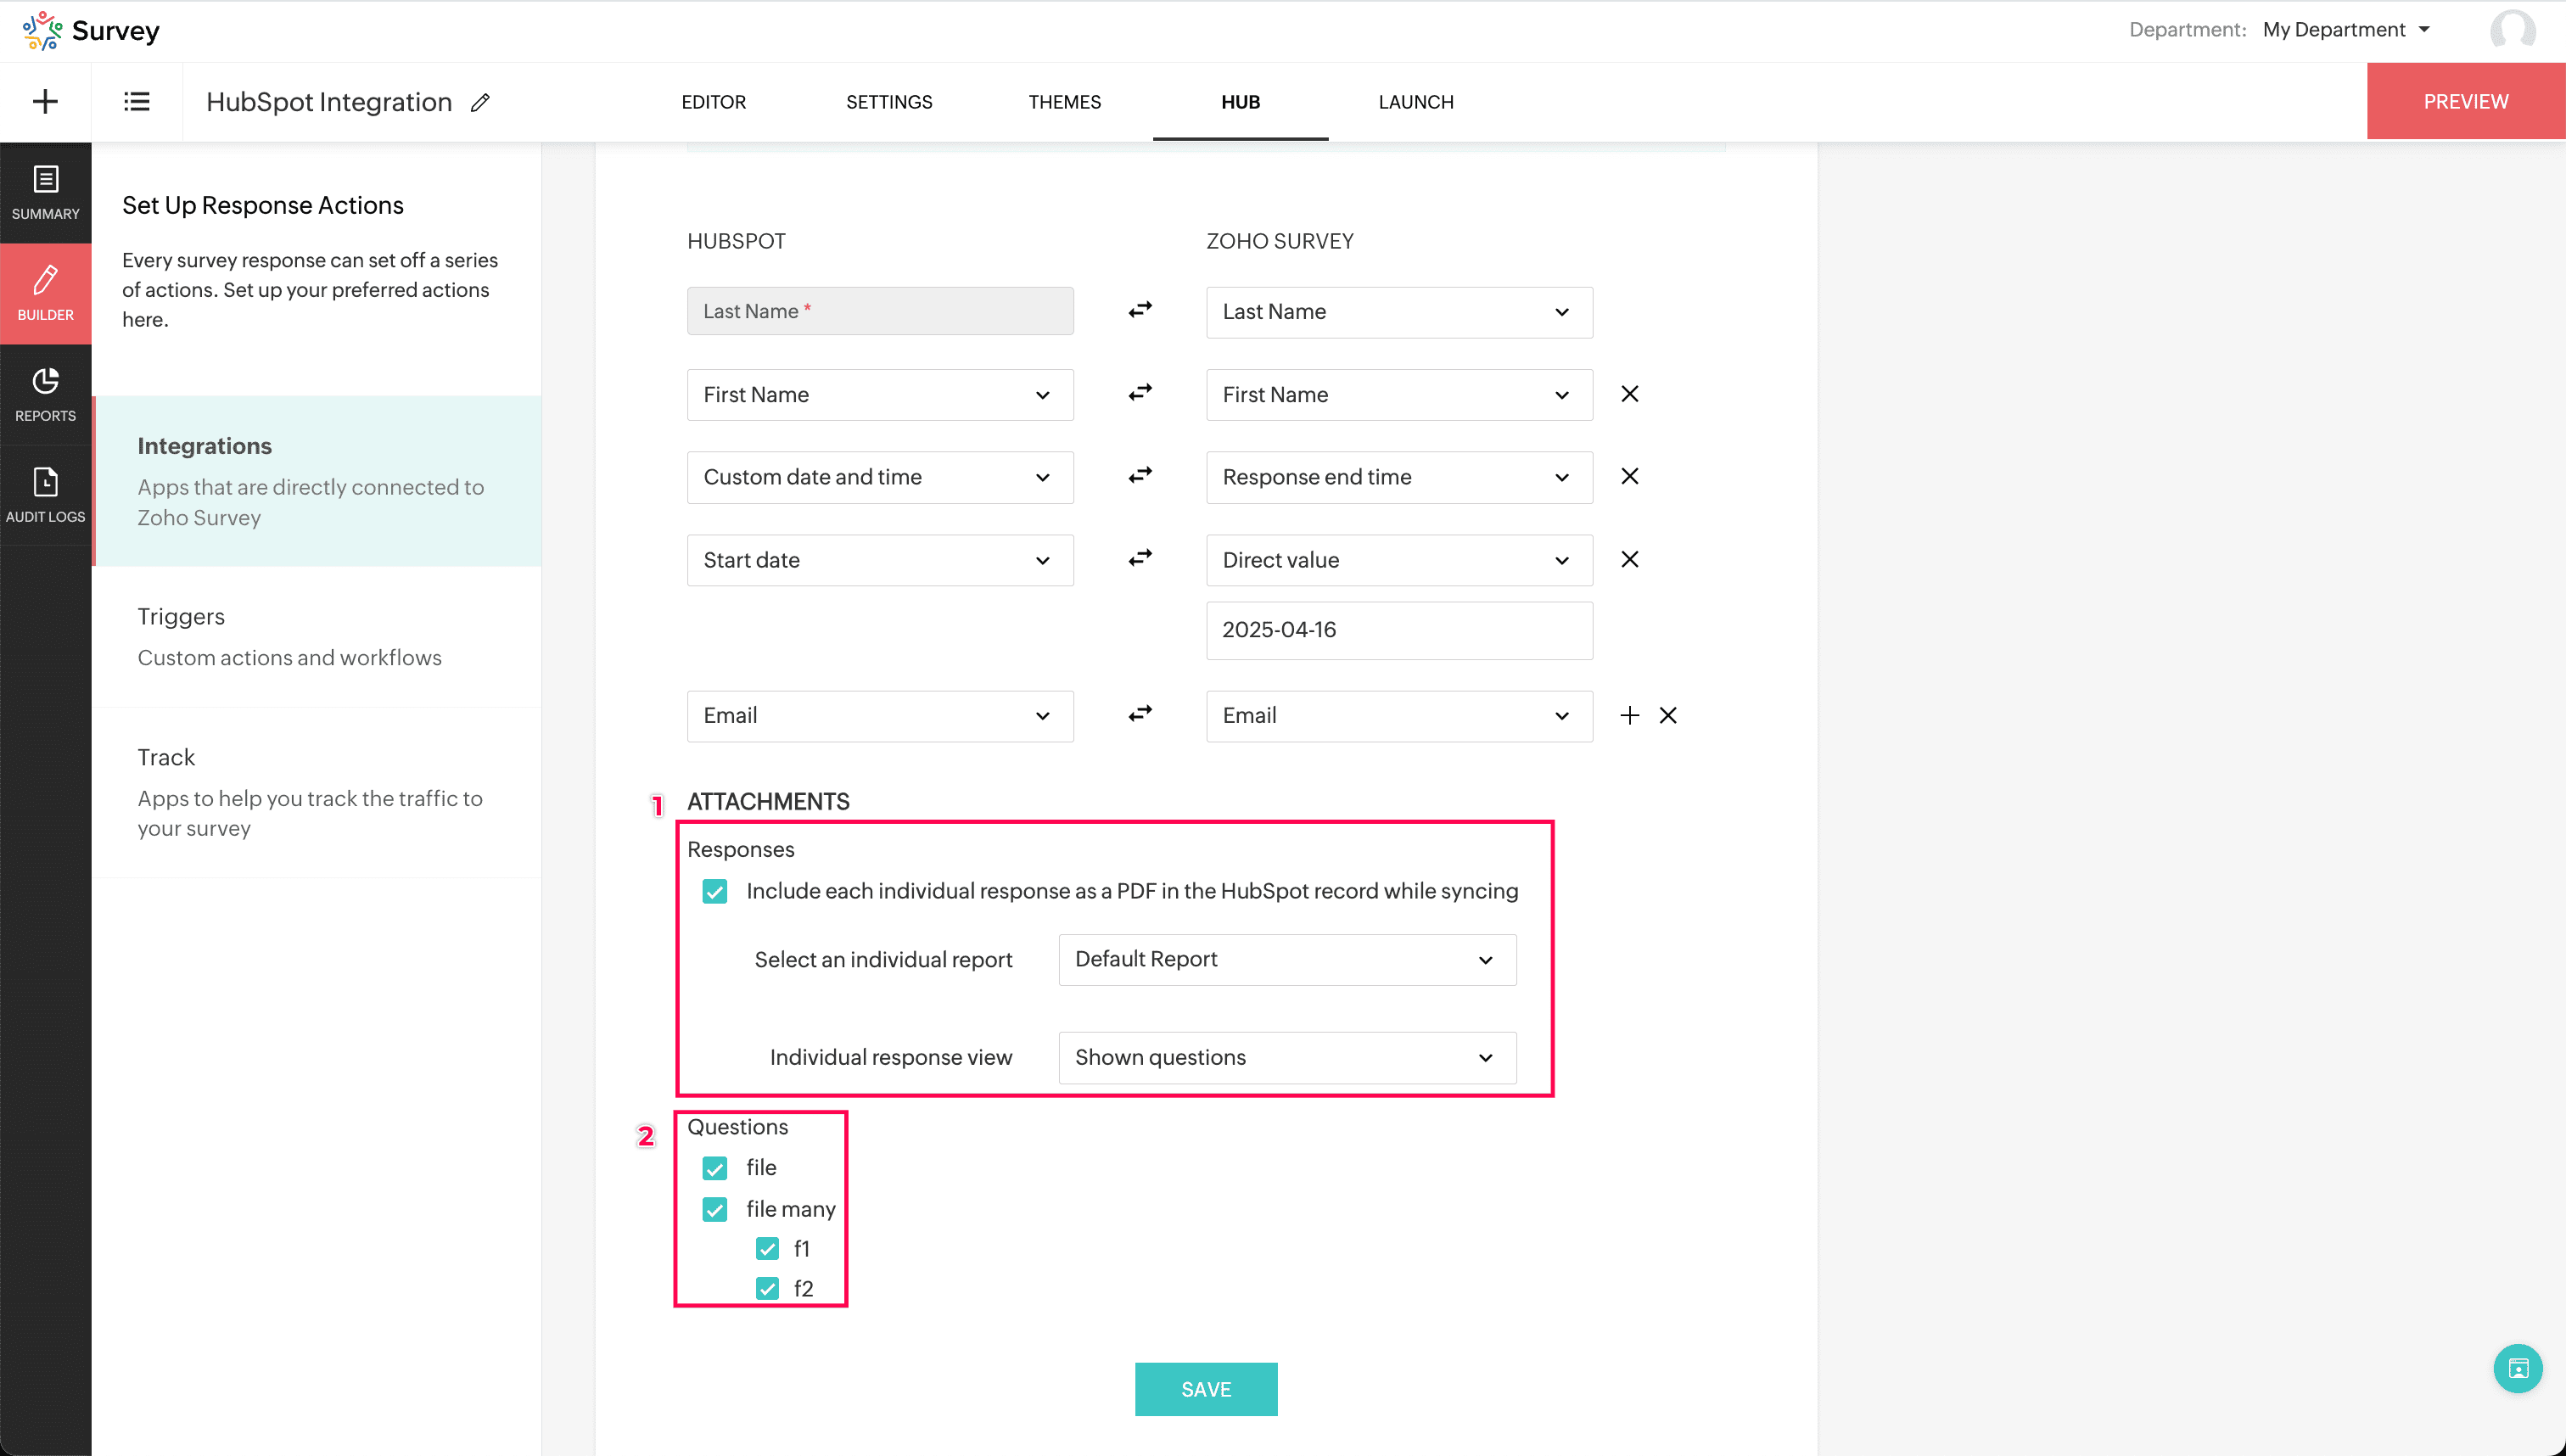Open HubSpot First Name field dropdown
The height and width of the screenshot is (1456, 2566).
click(880, 395)
